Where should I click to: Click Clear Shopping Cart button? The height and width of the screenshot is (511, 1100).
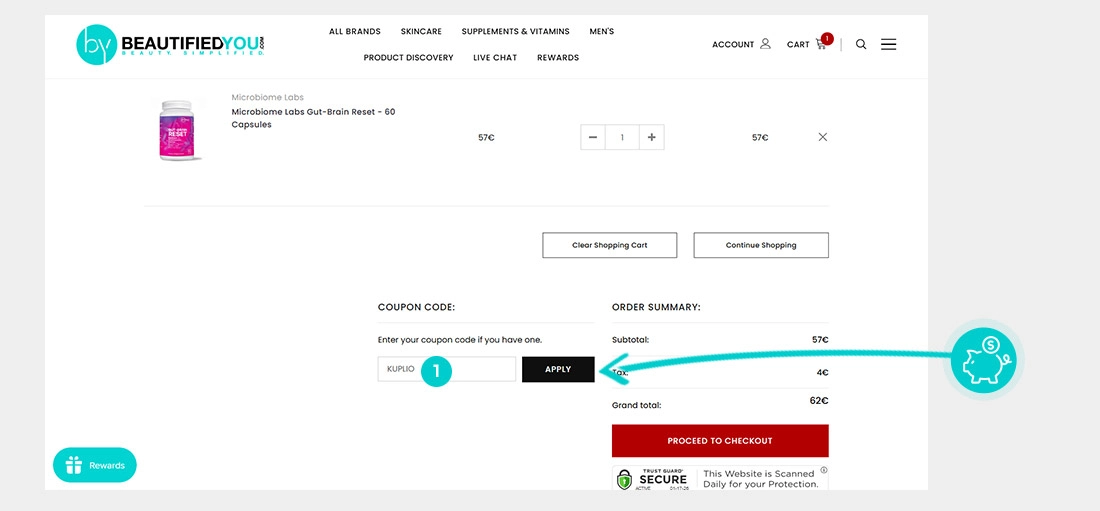click(610, 245)
